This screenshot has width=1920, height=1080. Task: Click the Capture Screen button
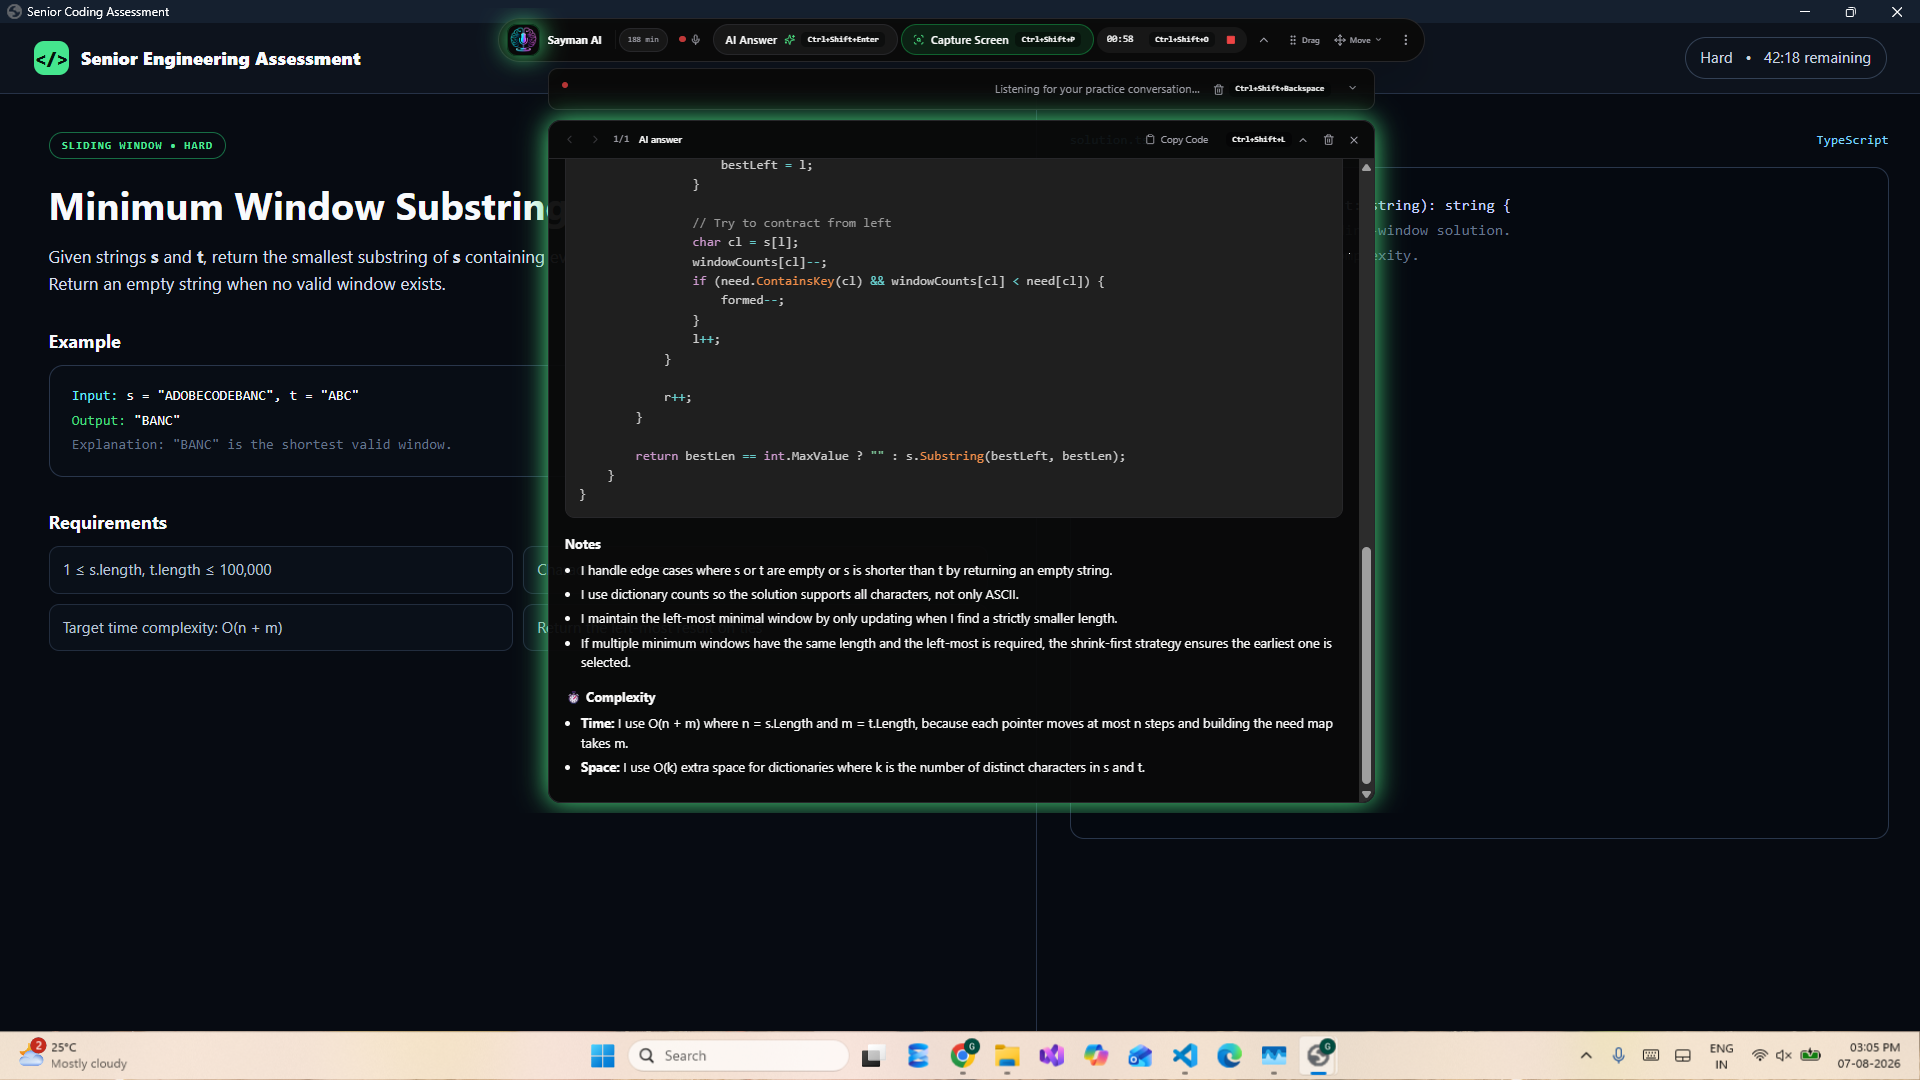click(x=996, y=40)
